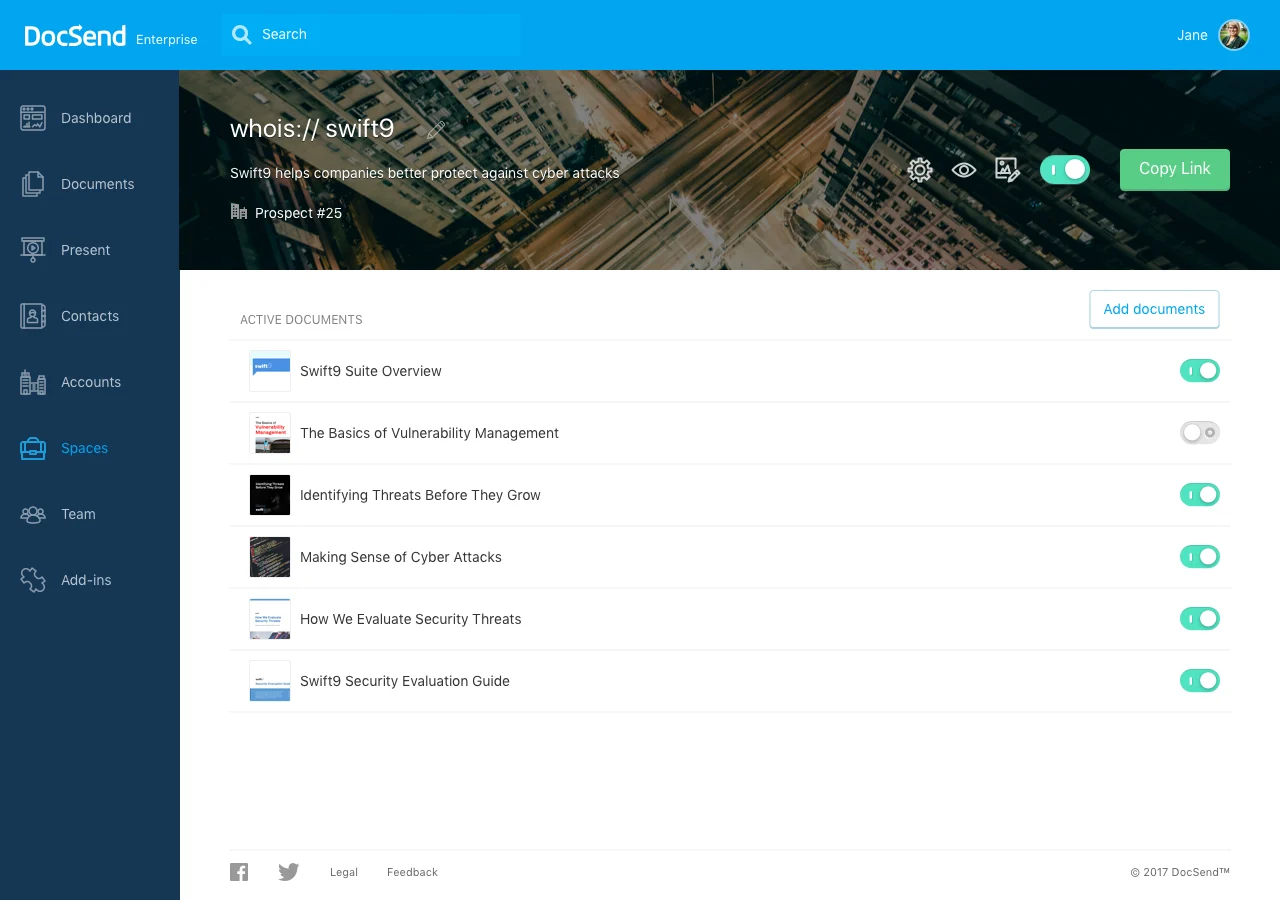The height and width of the screenshot is (900, 1280).
Task: Click the search magnifier icon
Action: tap(241, 35)
